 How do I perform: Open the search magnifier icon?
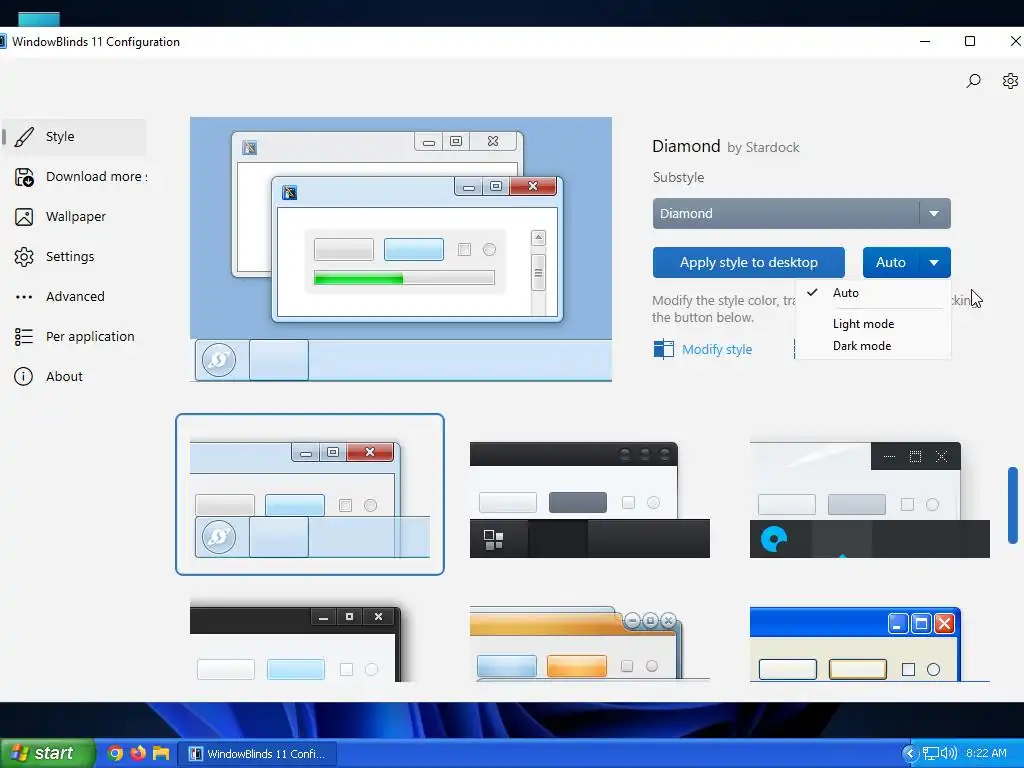pyautogui.click(x=973, y=81)
